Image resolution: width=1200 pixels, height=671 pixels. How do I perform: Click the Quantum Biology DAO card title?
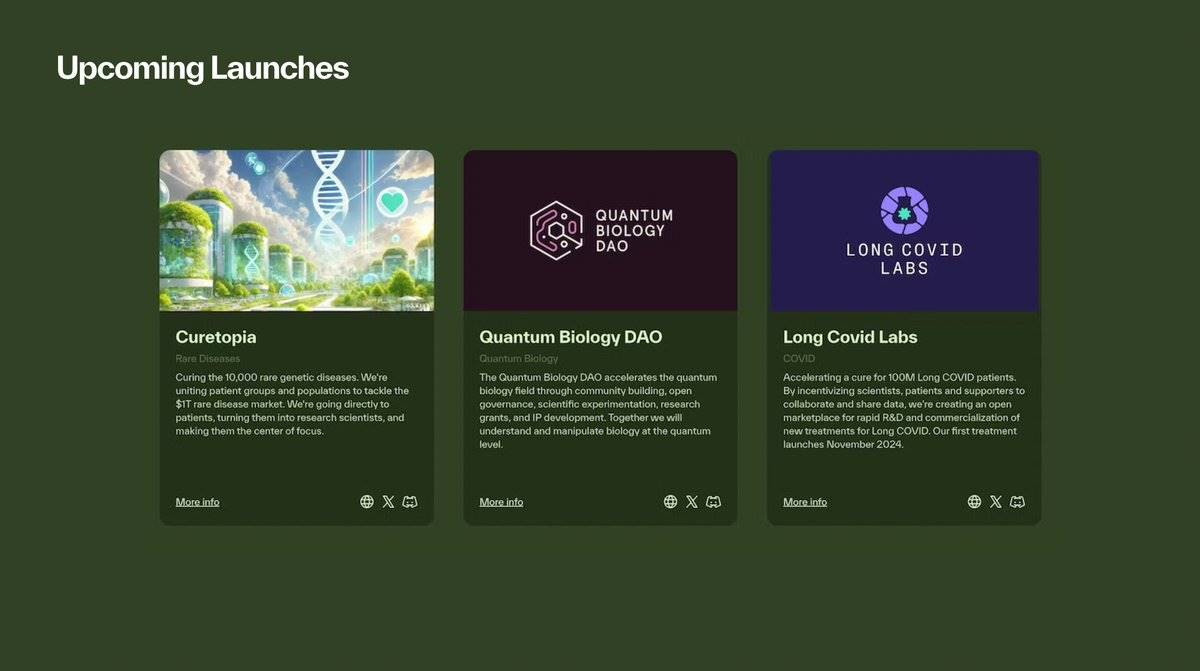tap(571, 337)
